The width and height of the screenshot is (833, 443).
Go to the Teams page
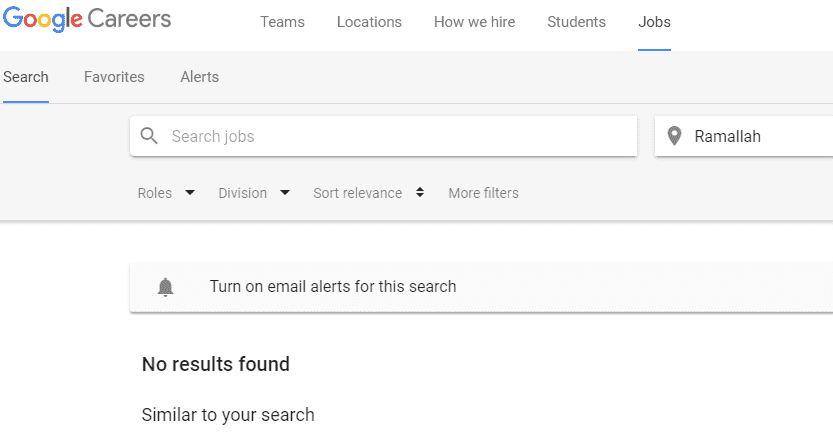point(282,22)
